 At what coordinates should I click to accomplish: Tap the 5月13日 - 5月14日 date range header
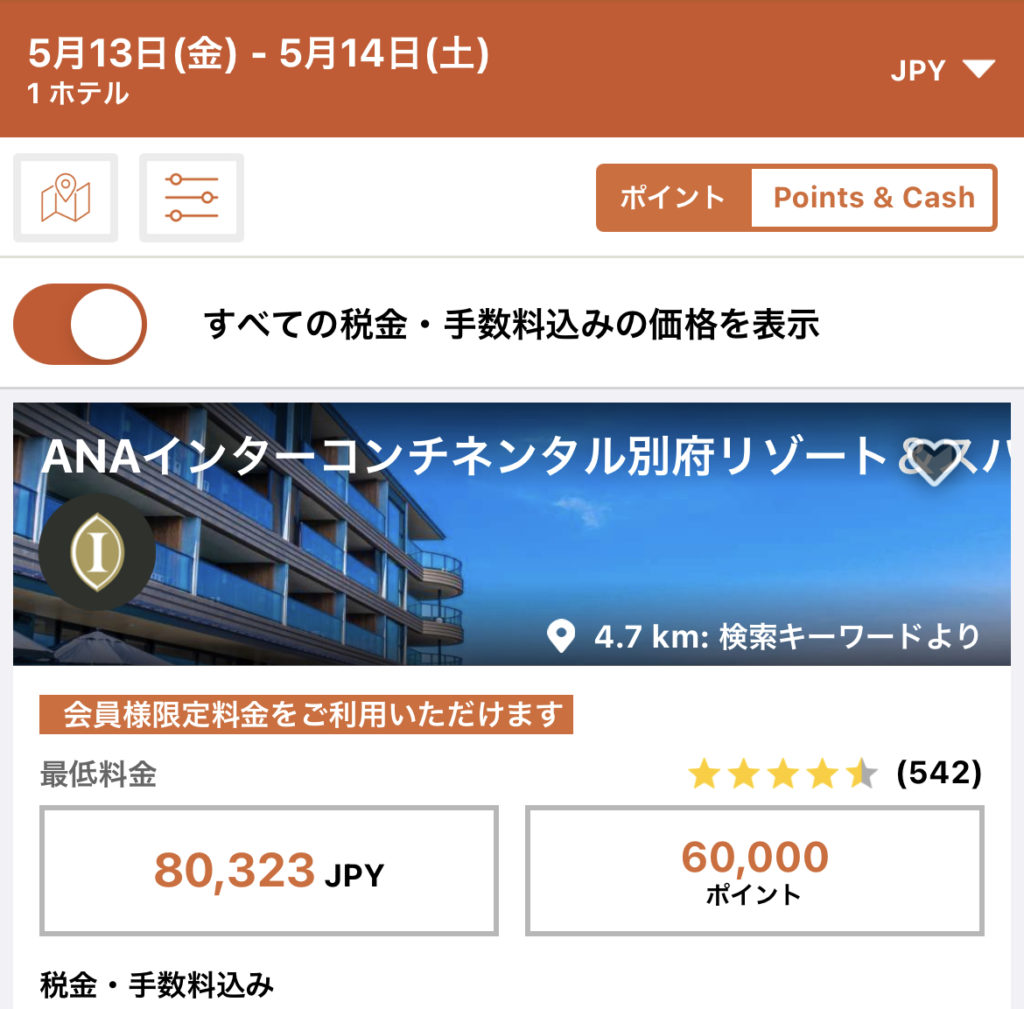258,54
